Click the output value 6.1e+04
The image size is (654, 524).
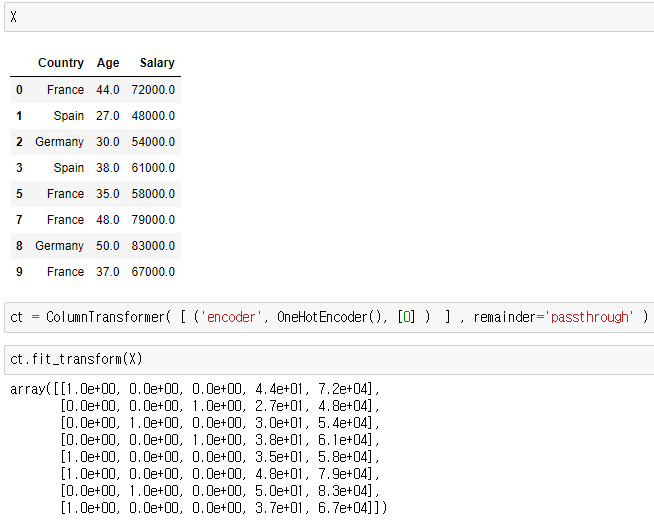tap(342, 440)
